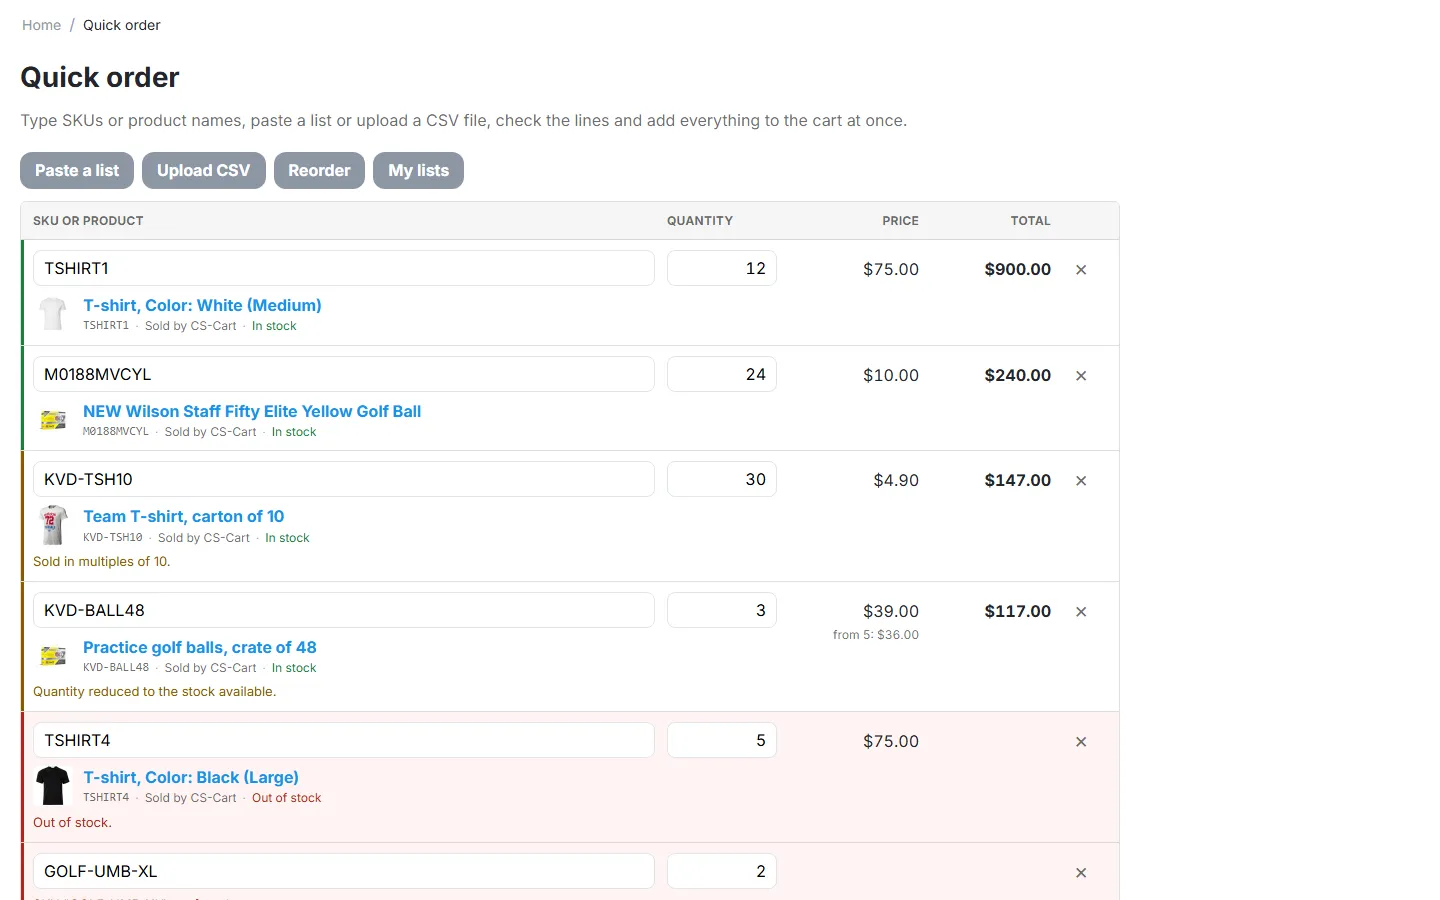Open the black T-shirt thumbnail

click(53, 786)
